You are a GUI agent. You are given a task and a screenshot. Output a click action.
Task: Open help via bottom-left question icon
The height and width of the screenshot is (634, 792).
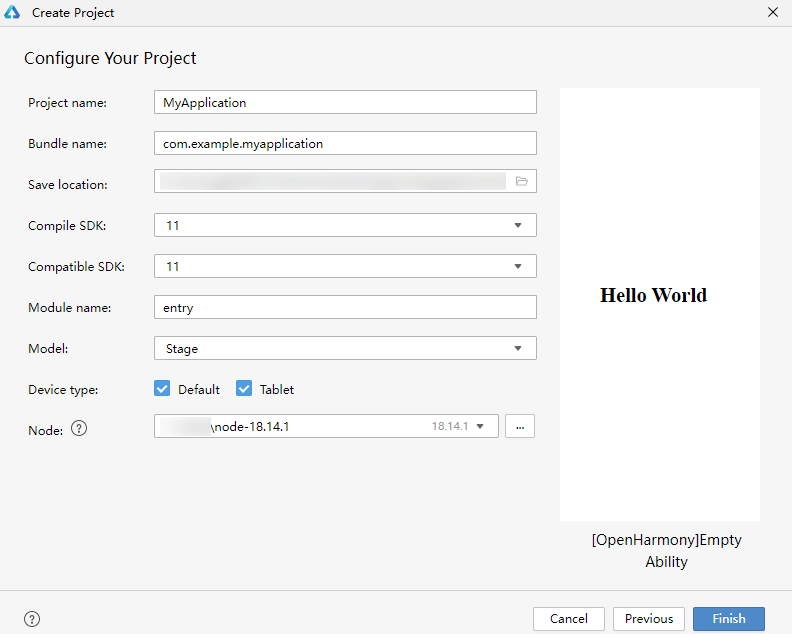click(32, 619)
